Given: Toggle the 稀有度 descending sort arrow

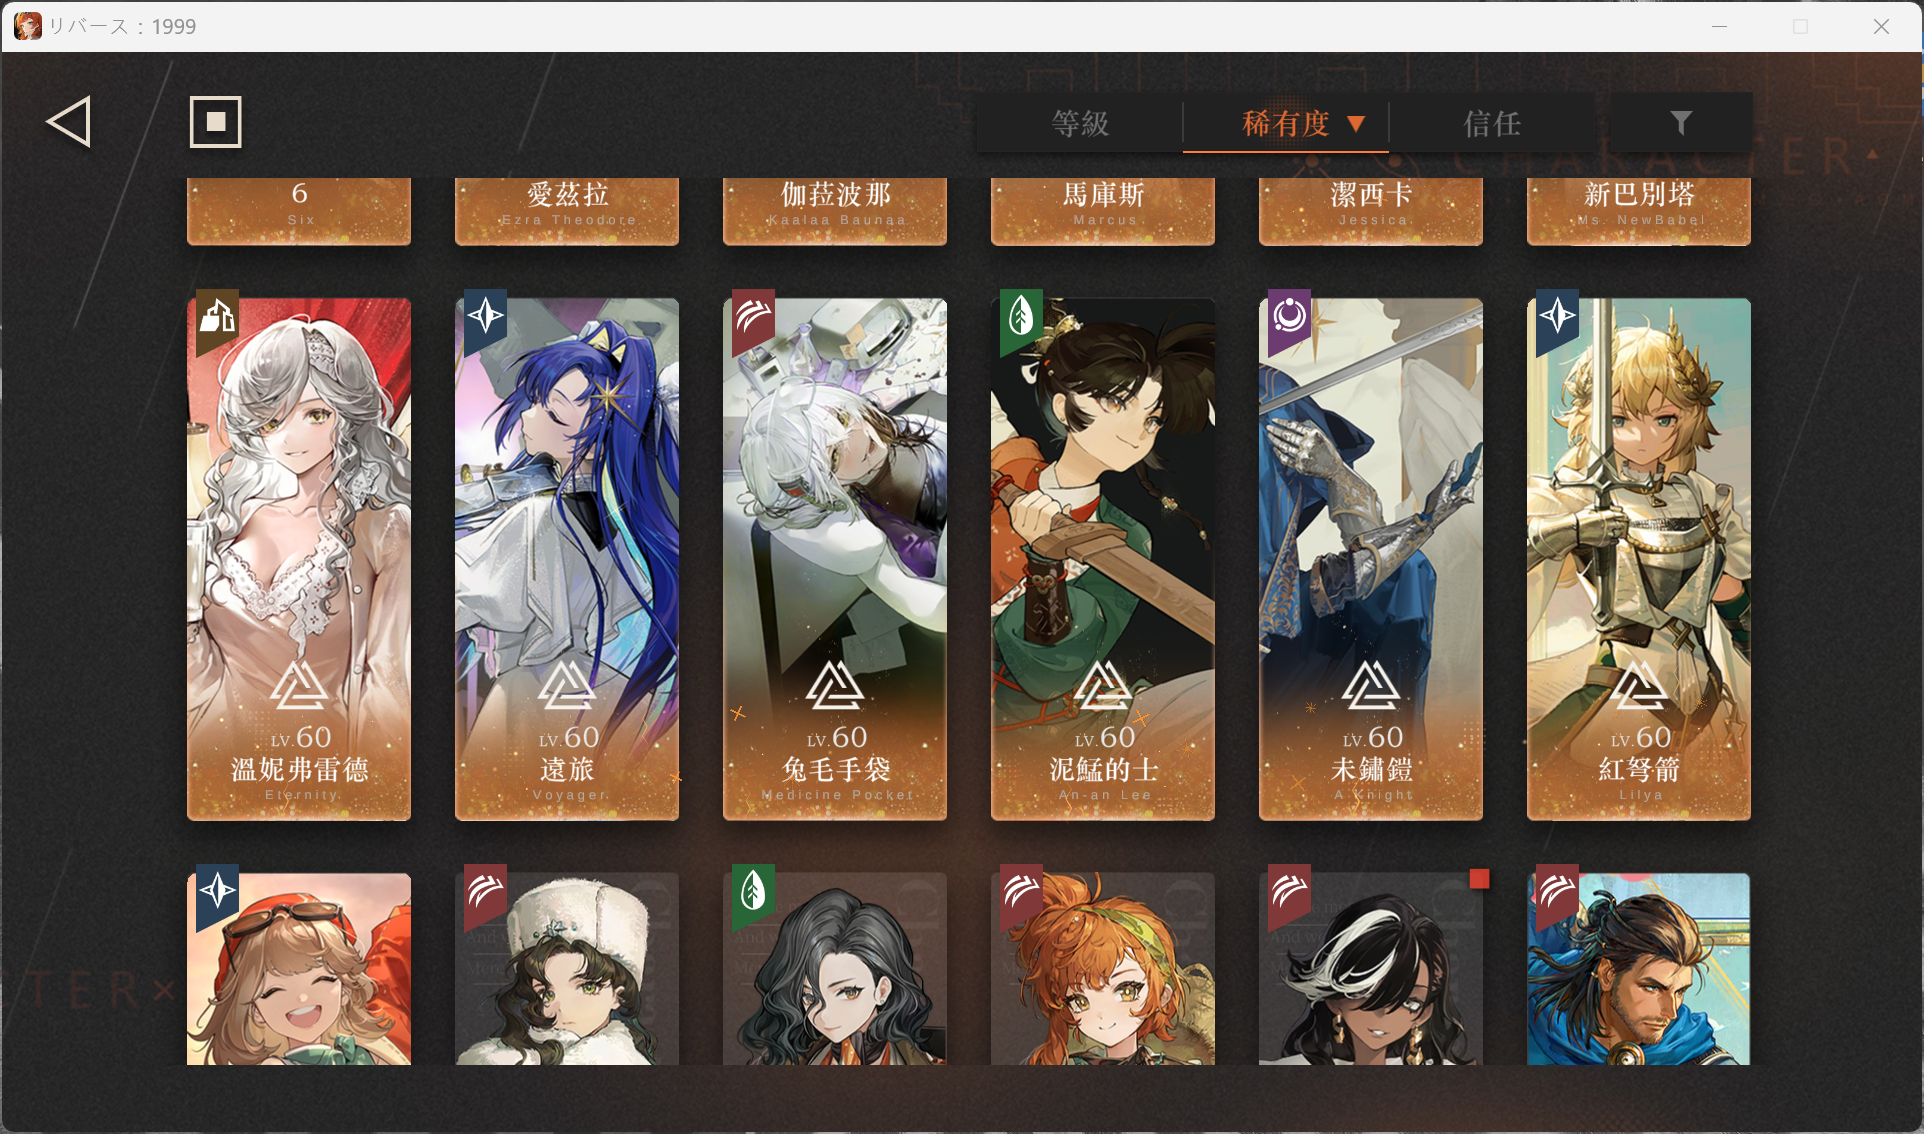Looking at the screenshot, I should pos(1356,124).
